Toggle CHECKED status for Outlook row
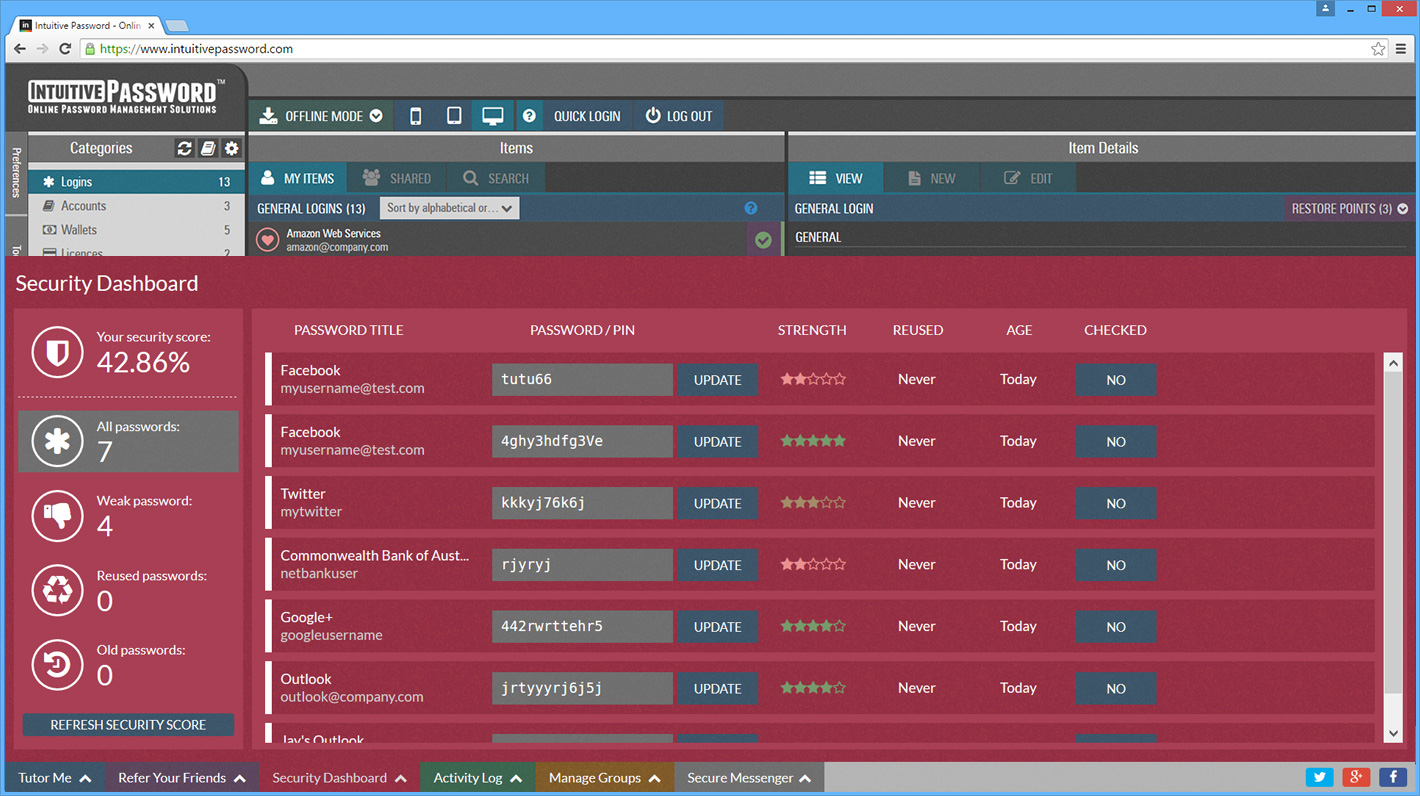 click(1116, 689)
